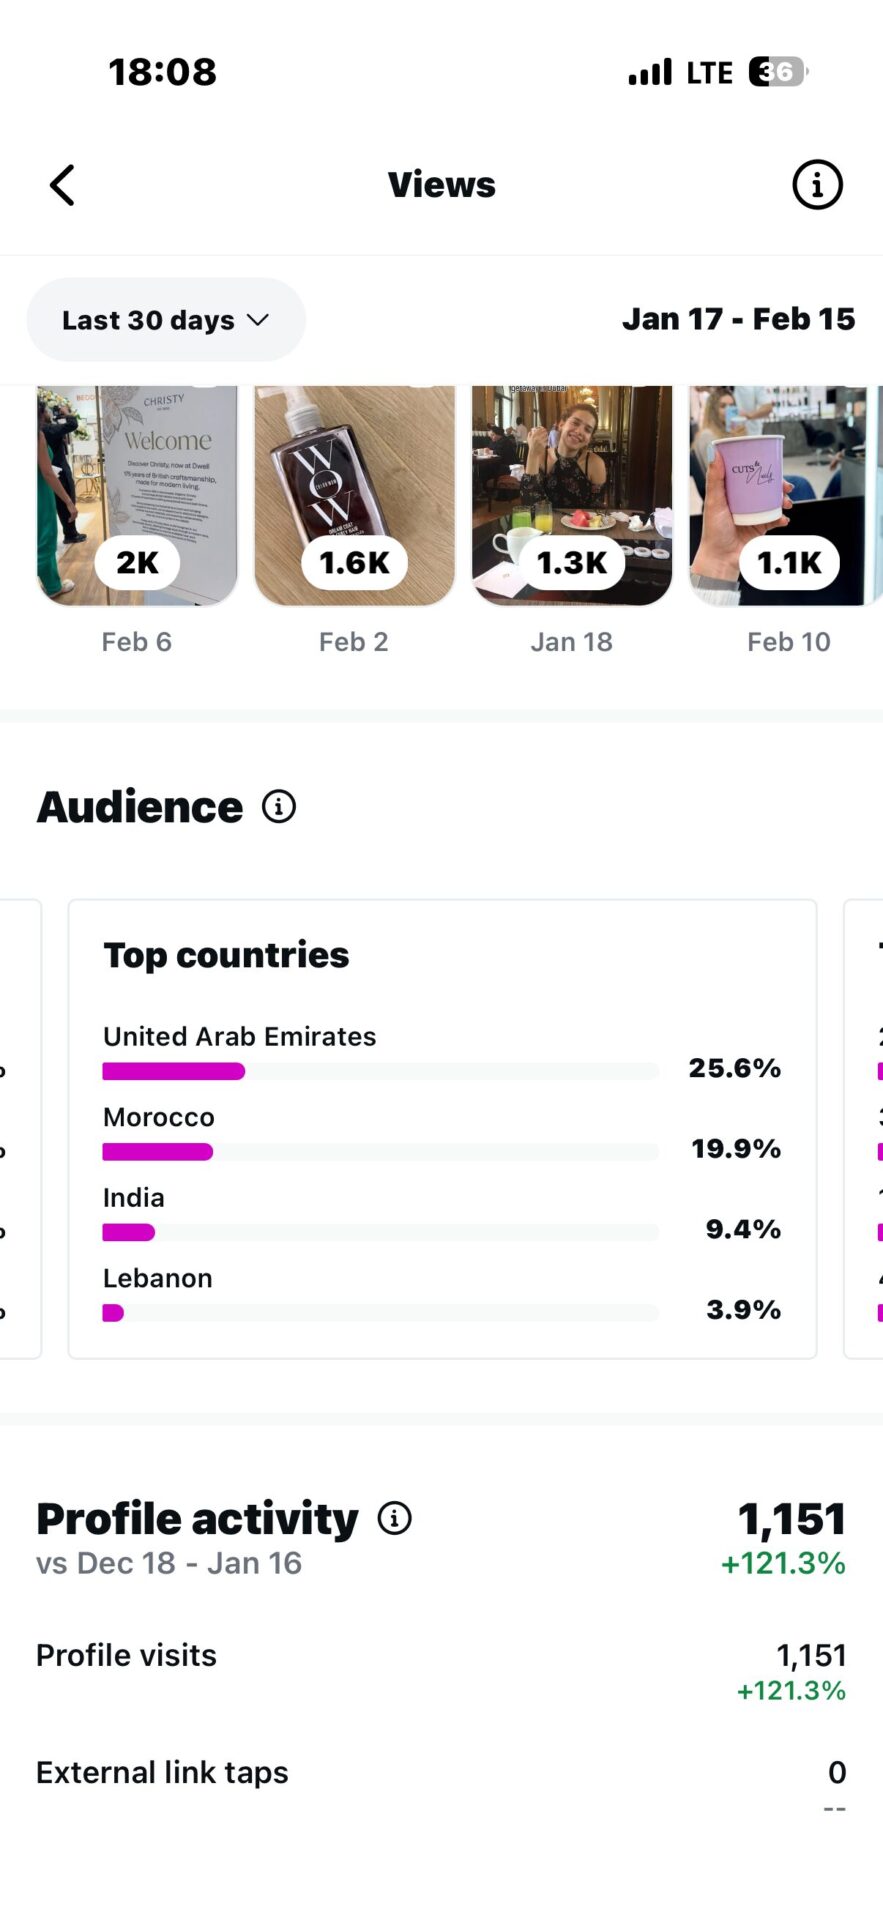
Task: Open the Views info icon
Action: click(817, 185)
